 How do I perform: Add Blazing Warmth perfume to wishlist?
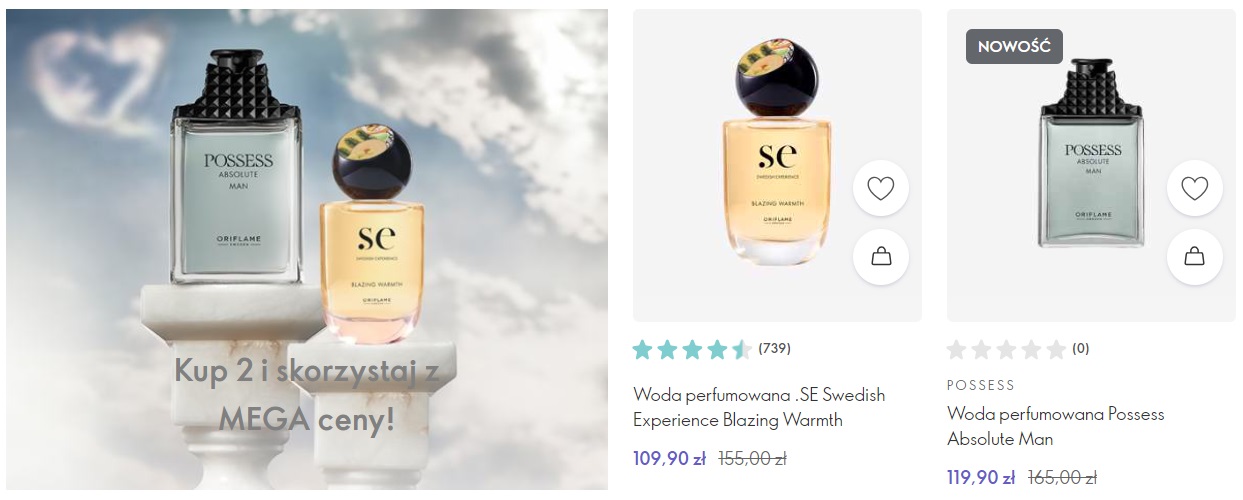point(880,188)
